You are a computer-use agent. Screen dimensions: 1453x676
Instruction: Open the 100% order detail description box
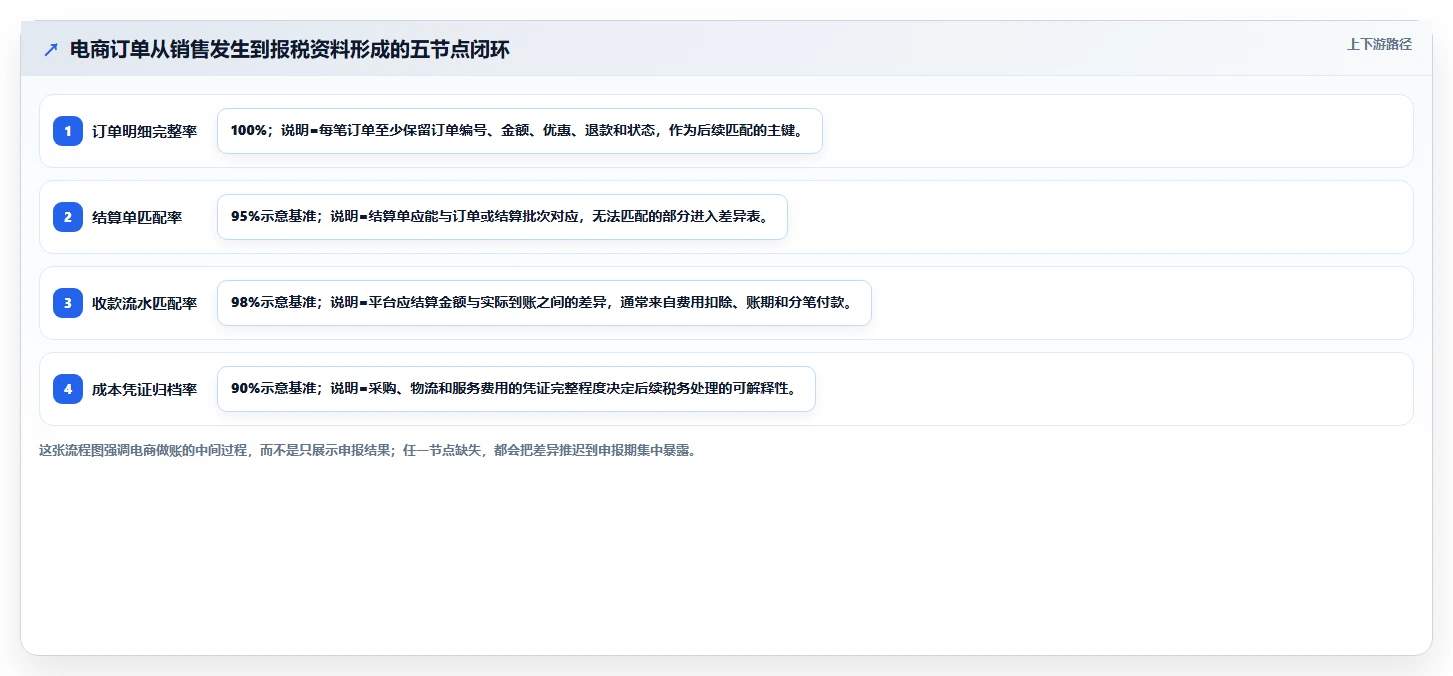520,131
